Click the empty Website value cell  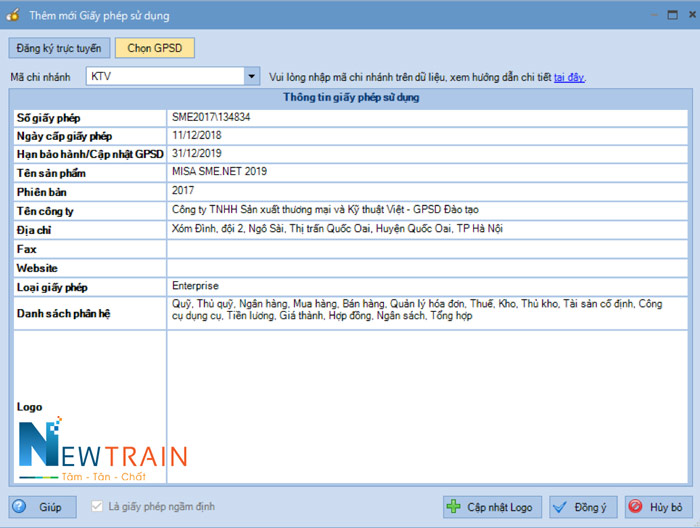[x=427, y=268]
